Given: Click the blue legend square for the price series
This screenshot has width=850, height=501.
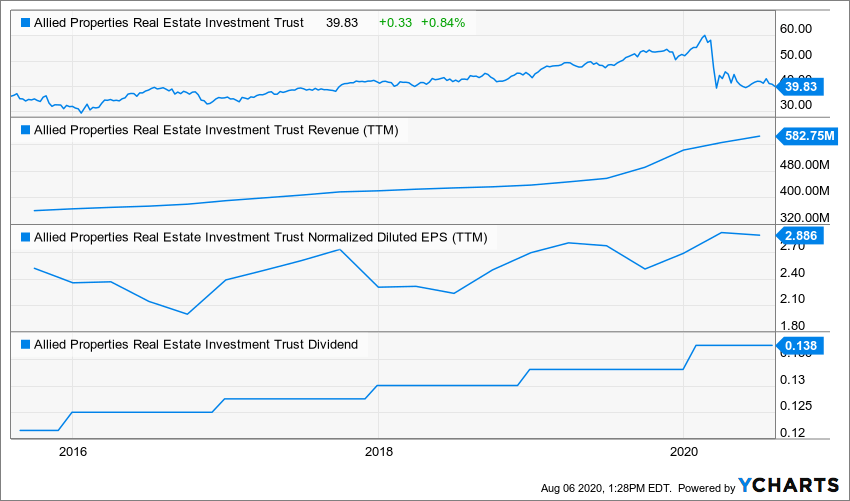Looking at the screenshot, I should (25, 23).
